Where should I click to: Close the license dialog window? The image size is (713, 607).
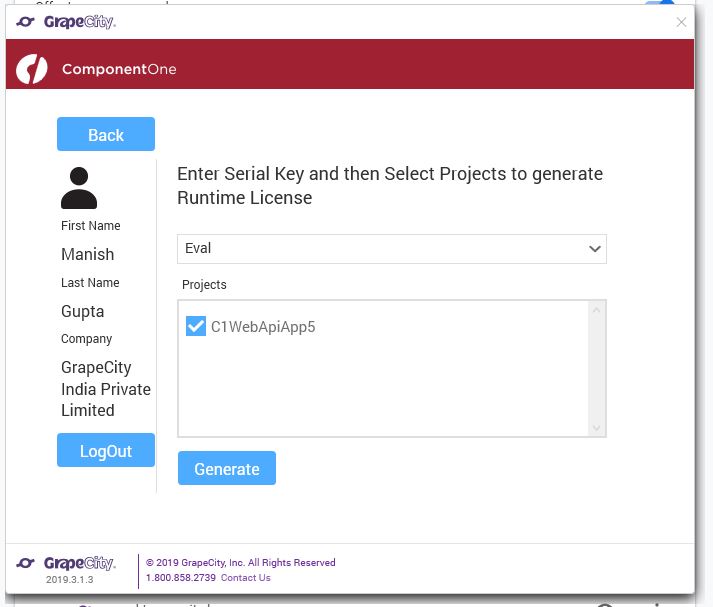[681, 22]
